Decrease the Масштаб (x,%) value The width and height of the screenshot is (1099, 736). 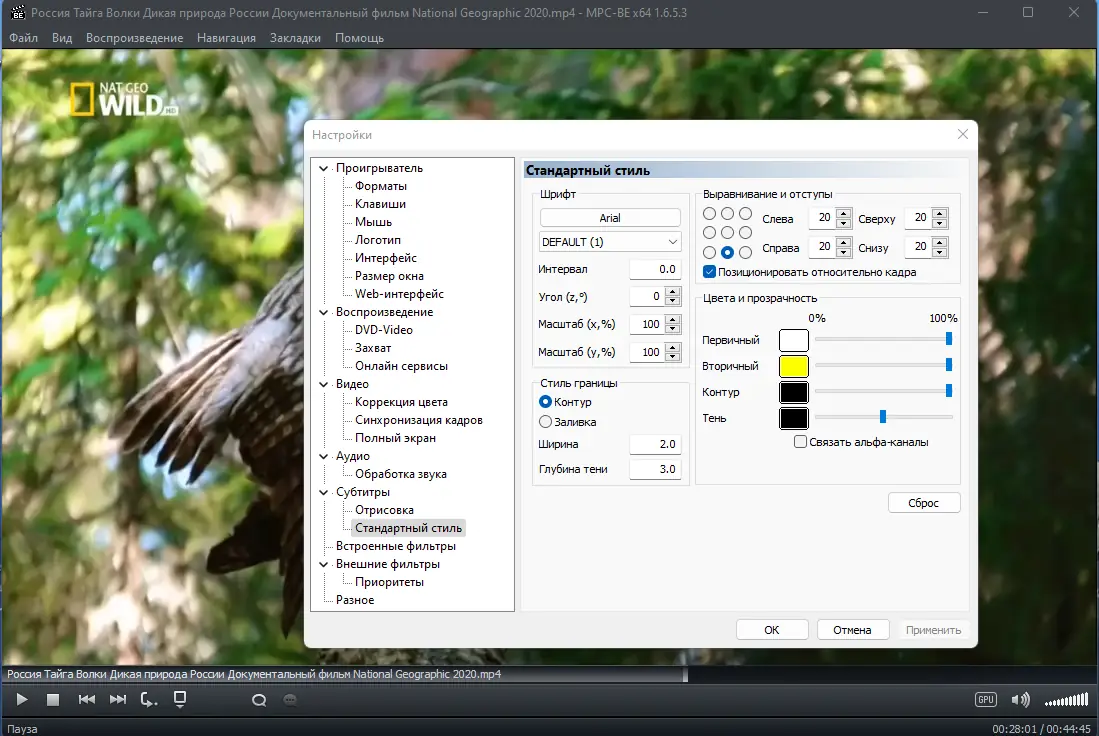[x=673, y=329]
